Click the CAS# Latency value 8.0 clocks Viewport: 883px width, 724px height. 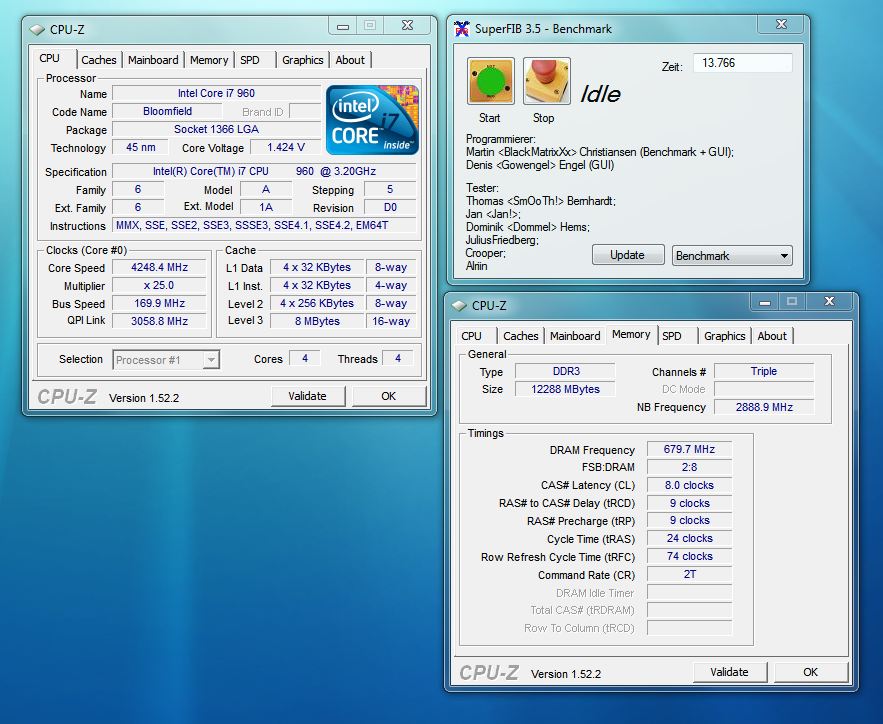click(689, 485)
